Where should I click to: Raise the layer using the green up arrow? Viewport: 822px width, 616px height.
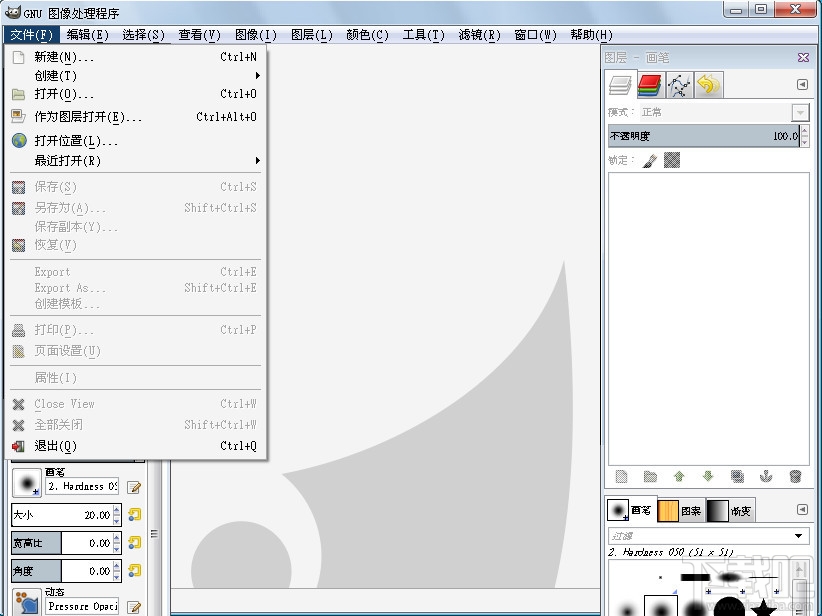click(680, 476)
